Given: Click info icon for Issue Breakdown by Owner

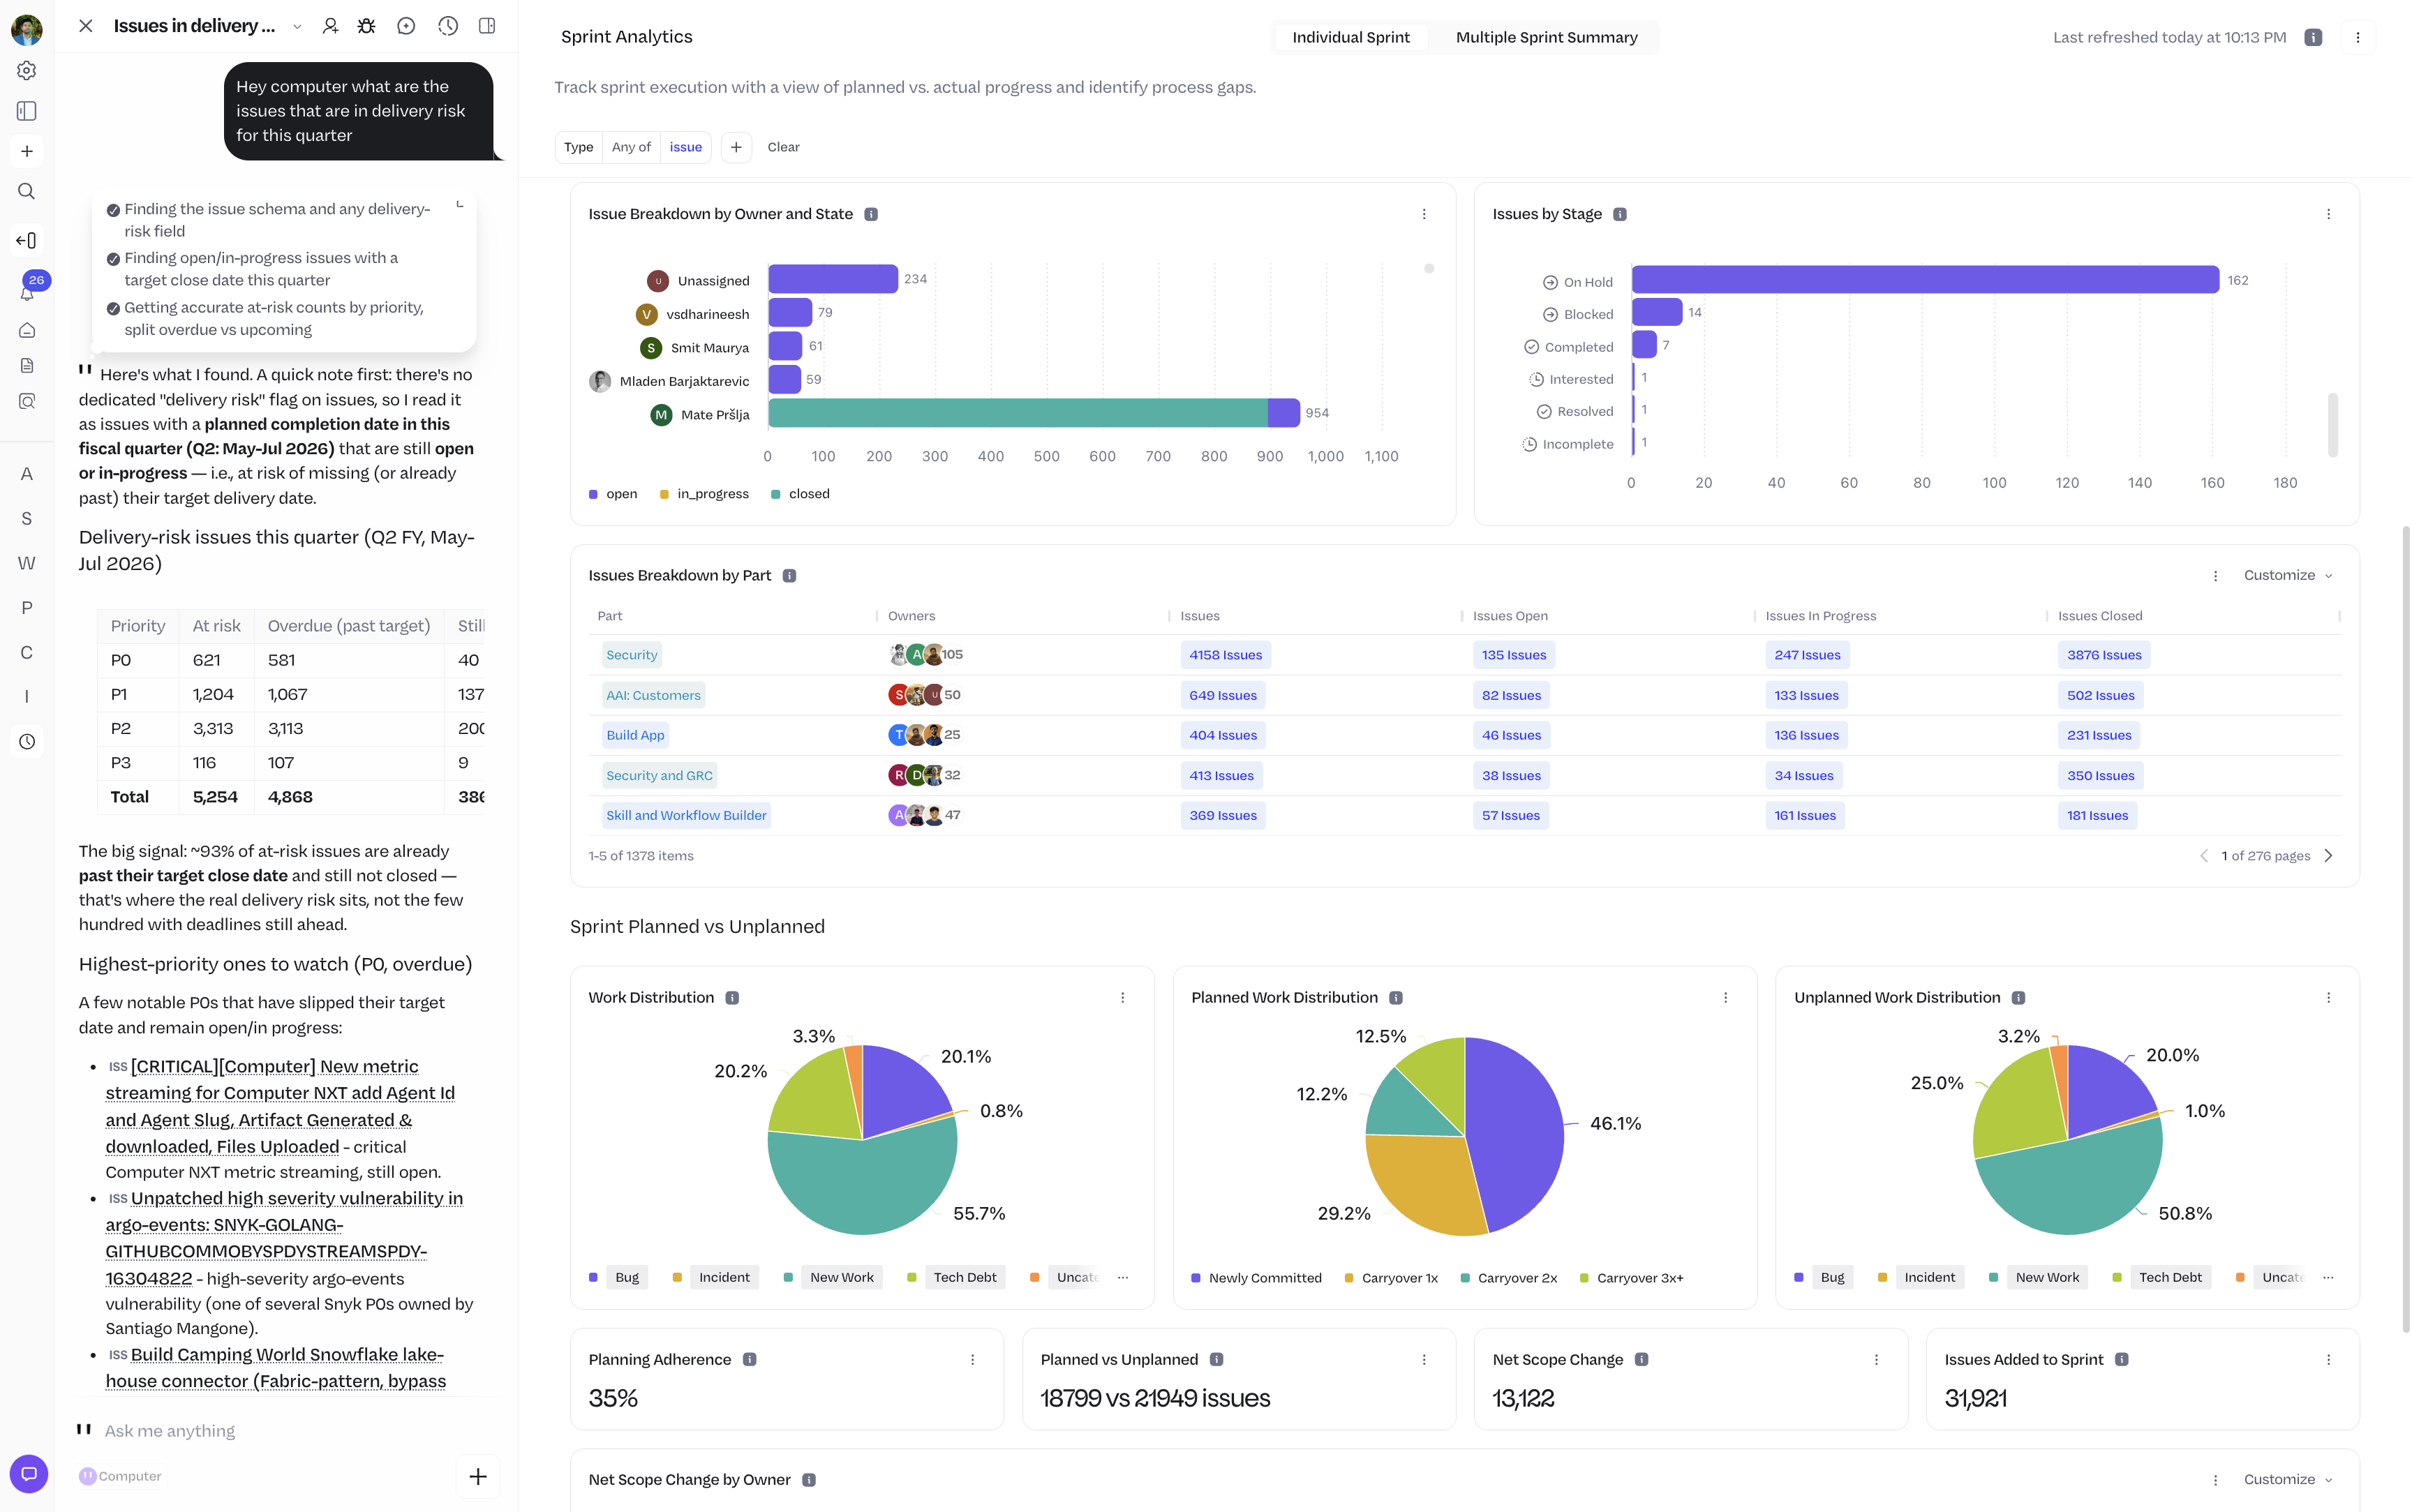Looking at the screenshot, I should (871, 214).
